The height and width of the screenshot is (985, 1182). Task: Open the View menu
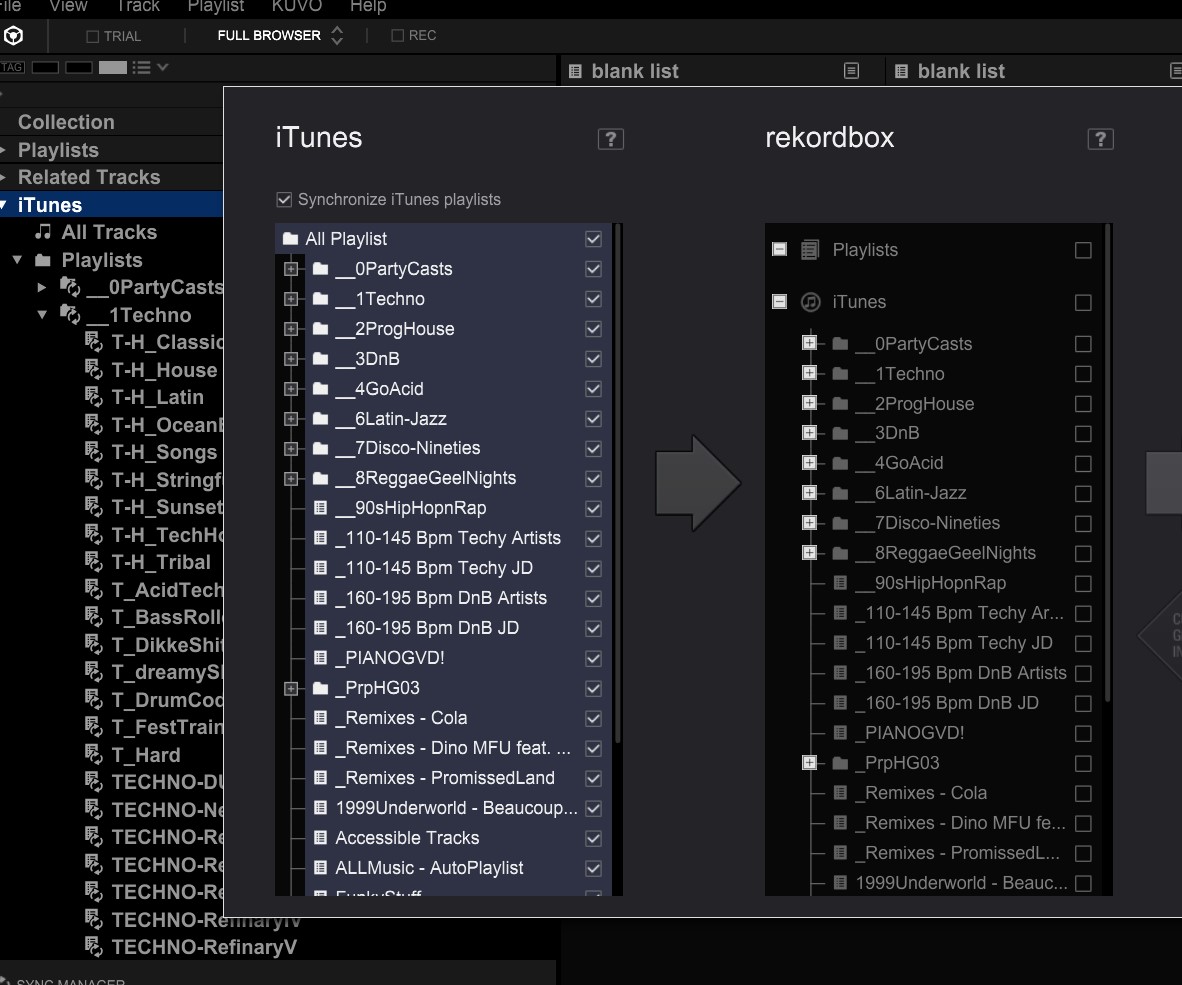click(x=69, y=6)
